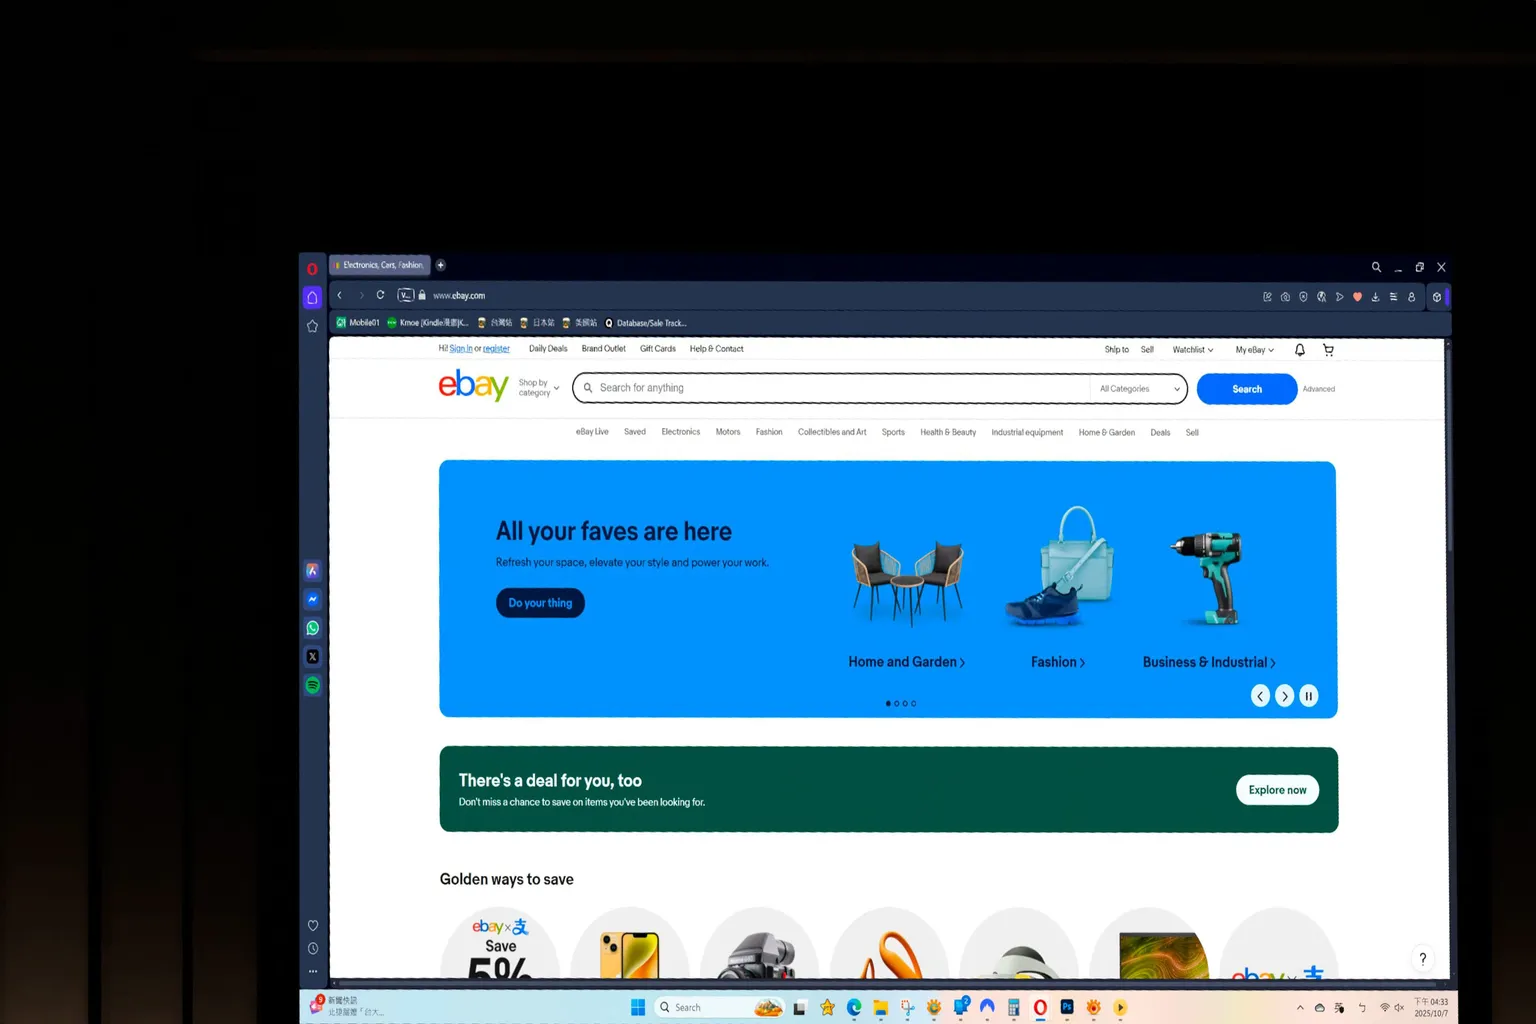1536x1024 pixels.
Task: Open ad blocker shield icon
Action: pos(1303,297)
